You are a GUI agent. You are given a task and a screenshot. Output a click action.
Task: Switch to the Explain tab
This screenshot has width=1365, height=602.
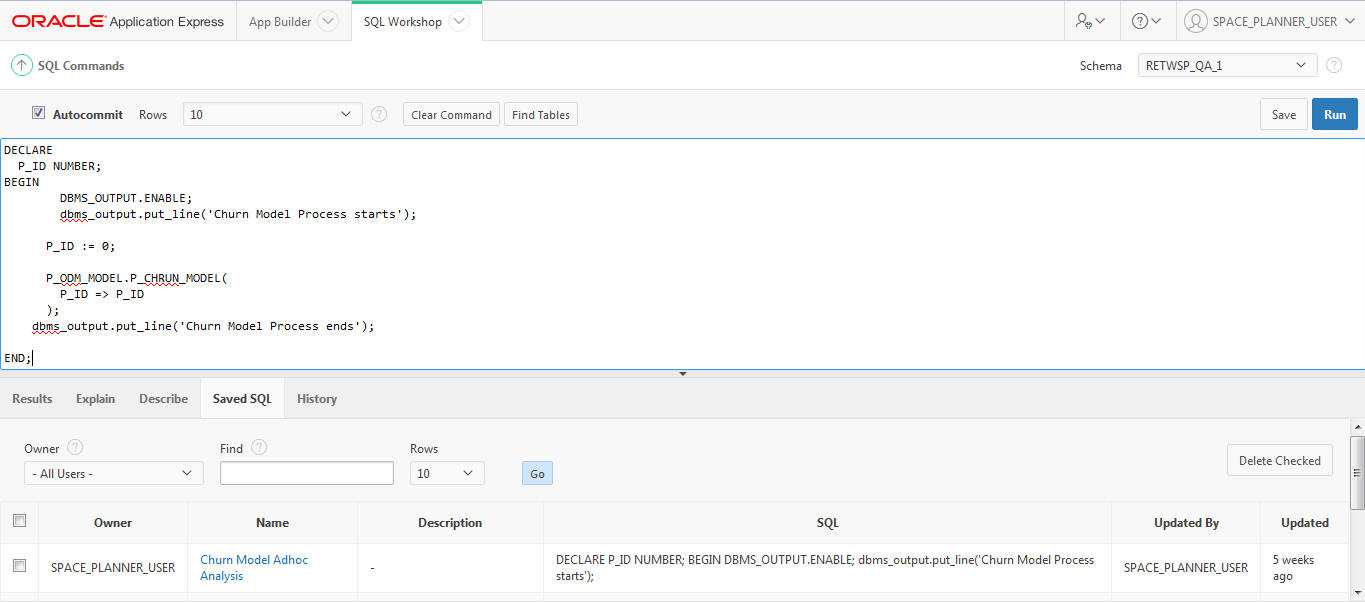pyautogui.click(x=95, y=398)
